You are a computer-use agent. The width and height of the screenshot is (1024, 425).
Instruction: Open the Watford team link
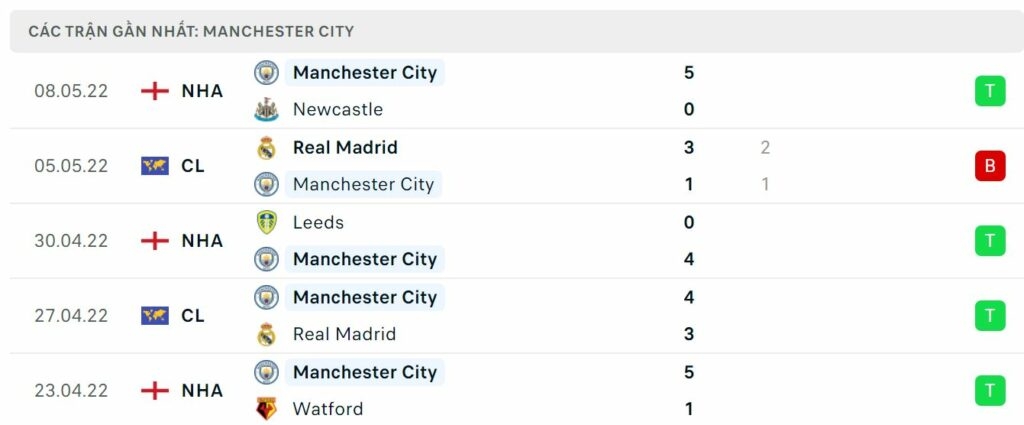(328, 409)
